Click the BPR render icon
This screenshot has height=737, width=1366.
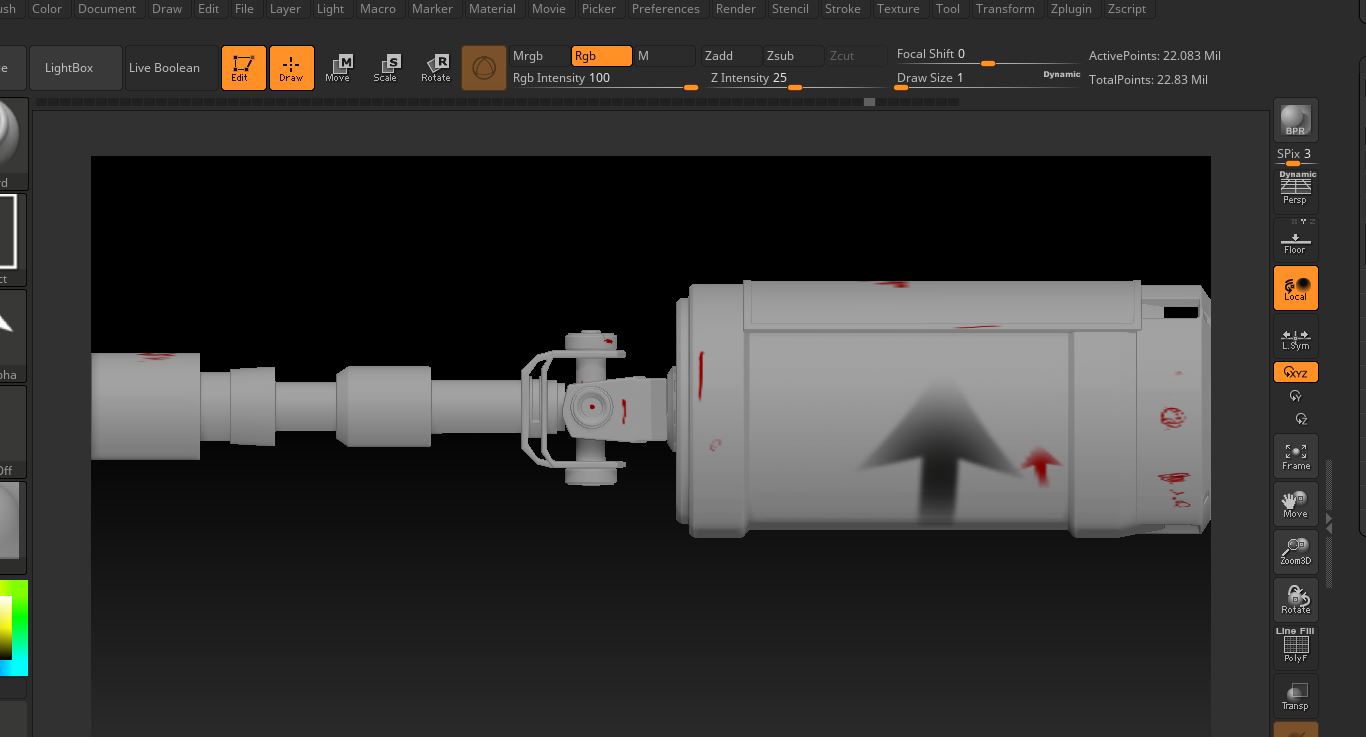click(x=1295, y=119)
